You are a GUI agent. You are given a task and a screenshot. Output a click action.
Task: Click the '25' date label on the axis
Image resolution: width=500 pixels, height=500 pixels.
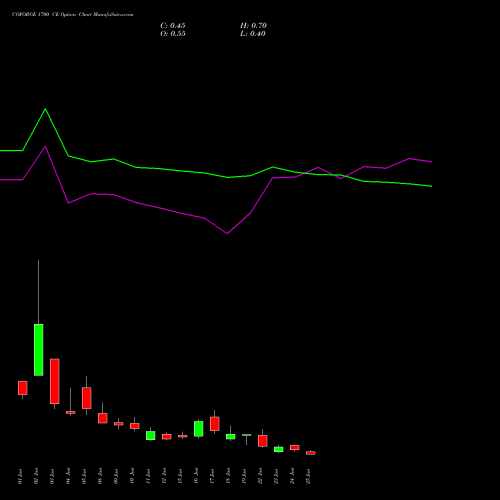(308, 476)
